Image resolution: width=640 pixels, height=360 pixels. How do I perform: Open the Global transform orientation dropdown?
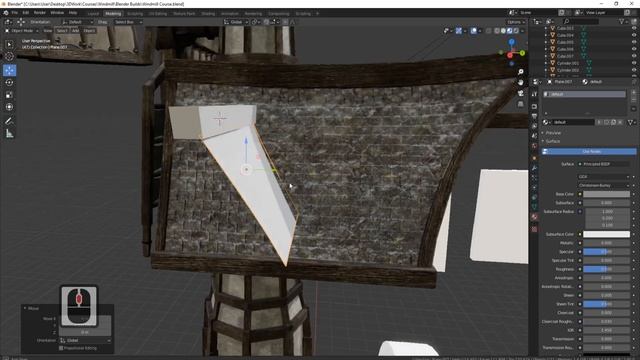click(236, 22)
